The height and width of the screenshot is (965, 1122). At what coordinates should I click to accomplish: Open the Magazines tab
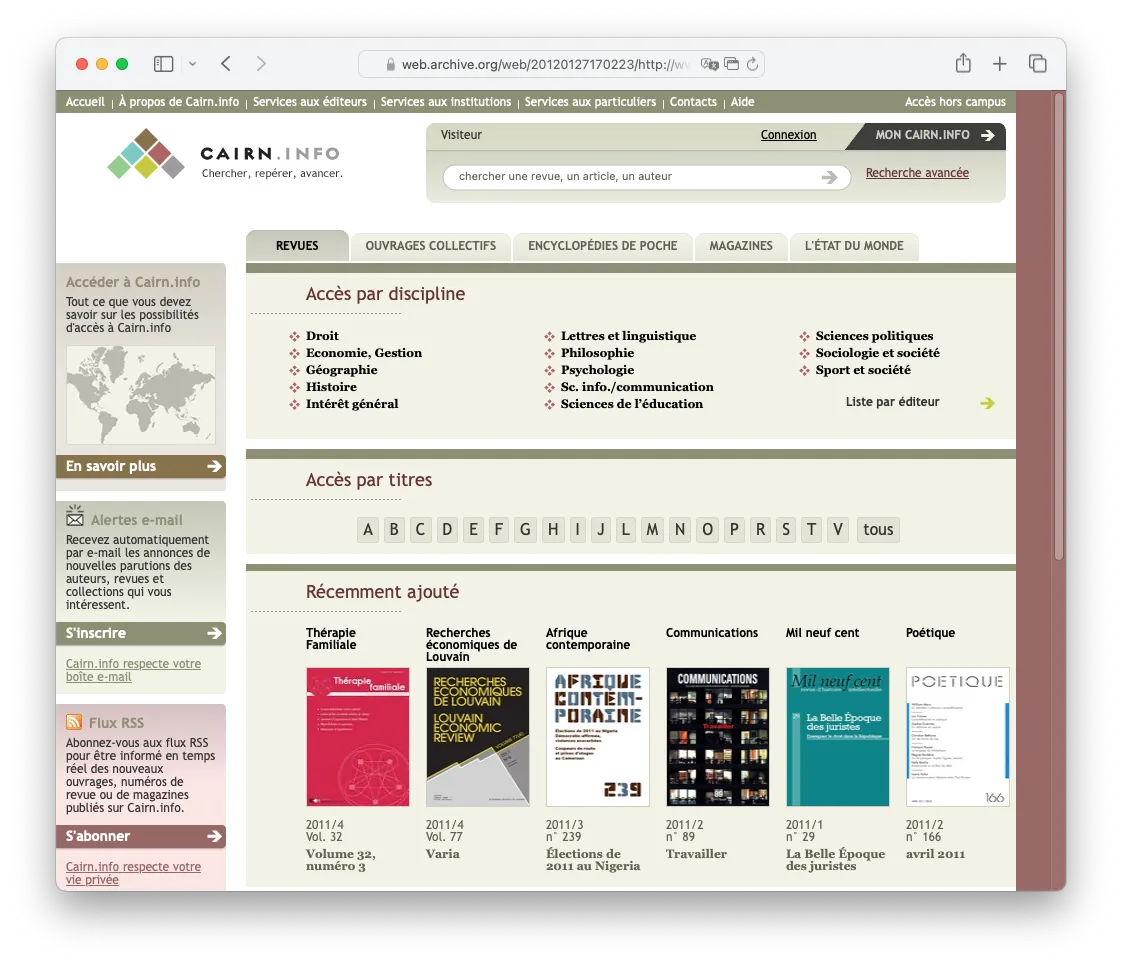(740, 246)
